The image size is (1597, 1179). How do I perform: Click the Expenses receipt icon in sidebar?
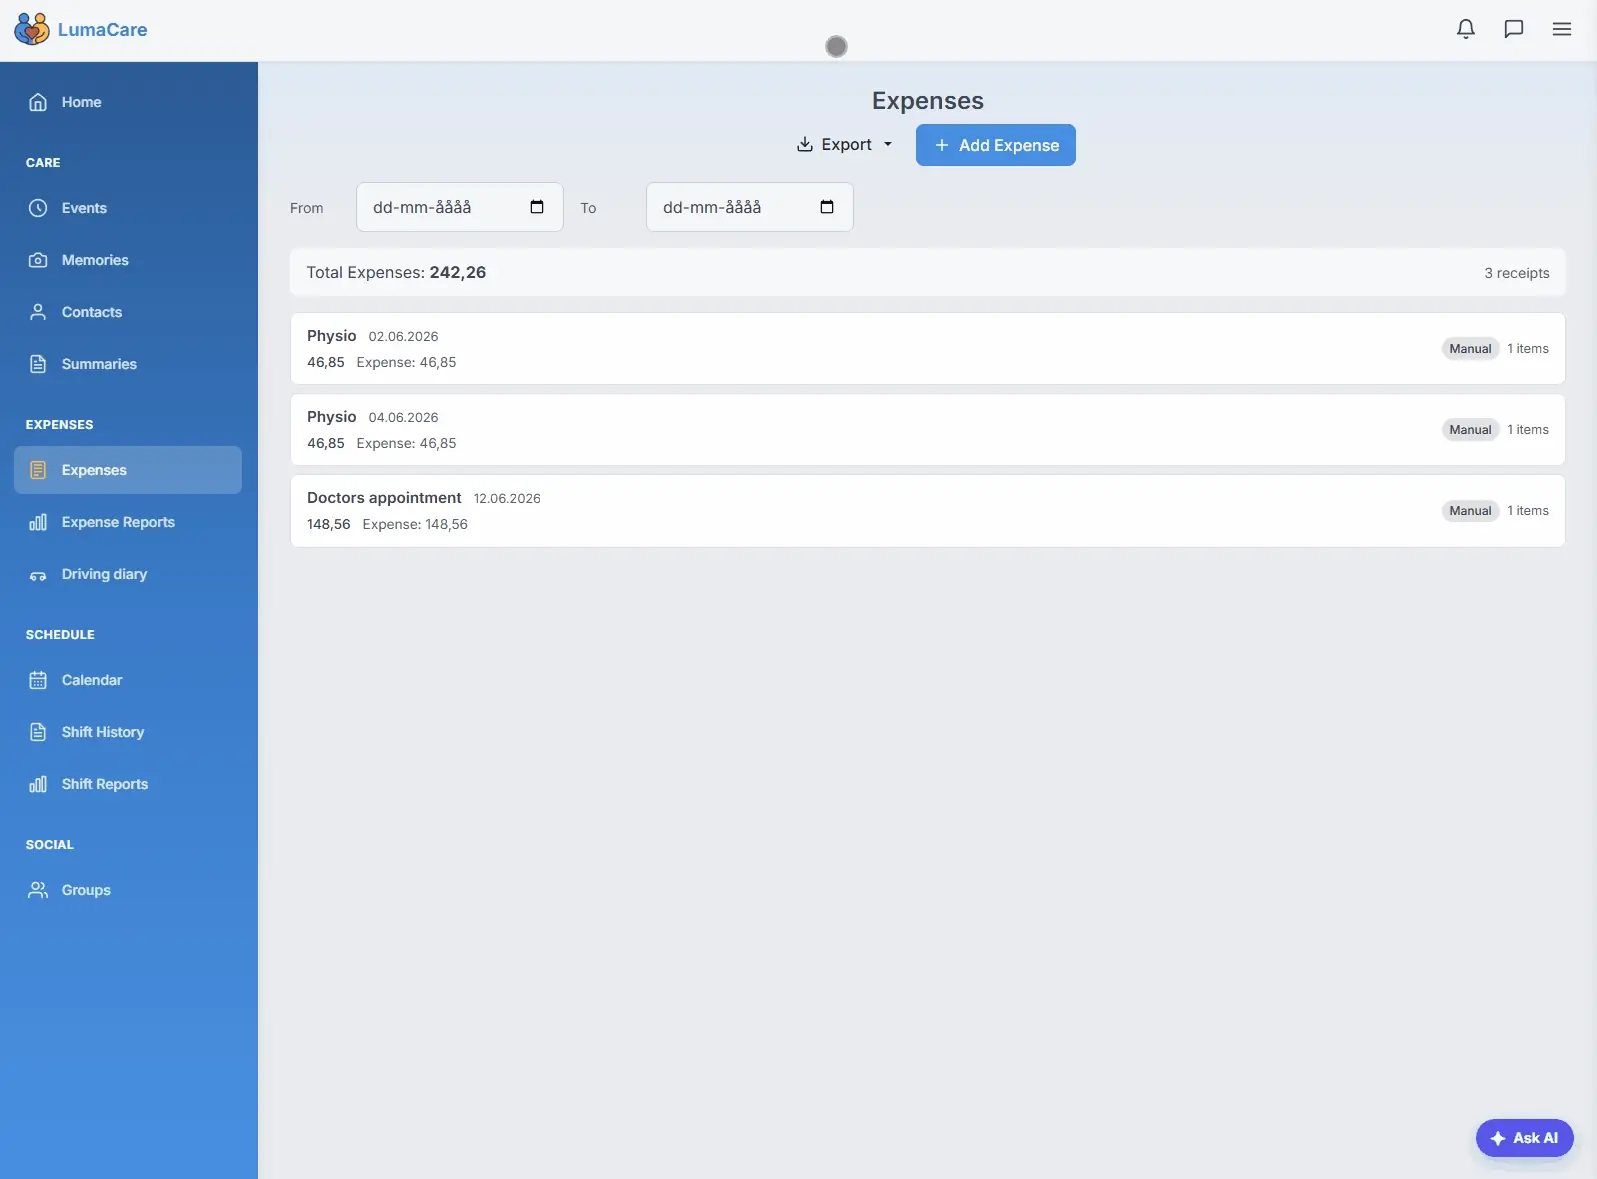tap(38, 470)
